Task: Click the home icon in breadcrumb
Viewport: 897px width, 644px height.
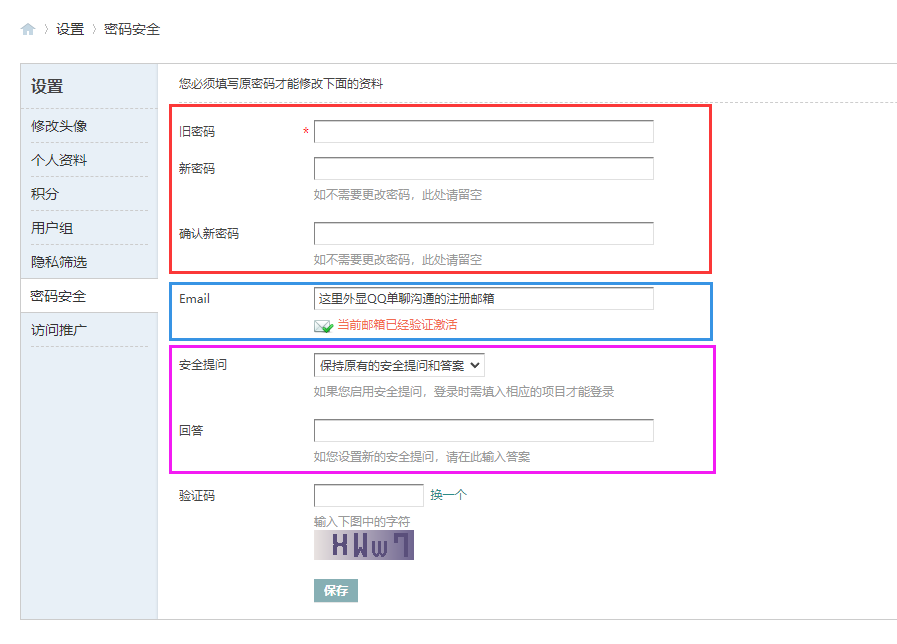Action: tap(27, 29)
